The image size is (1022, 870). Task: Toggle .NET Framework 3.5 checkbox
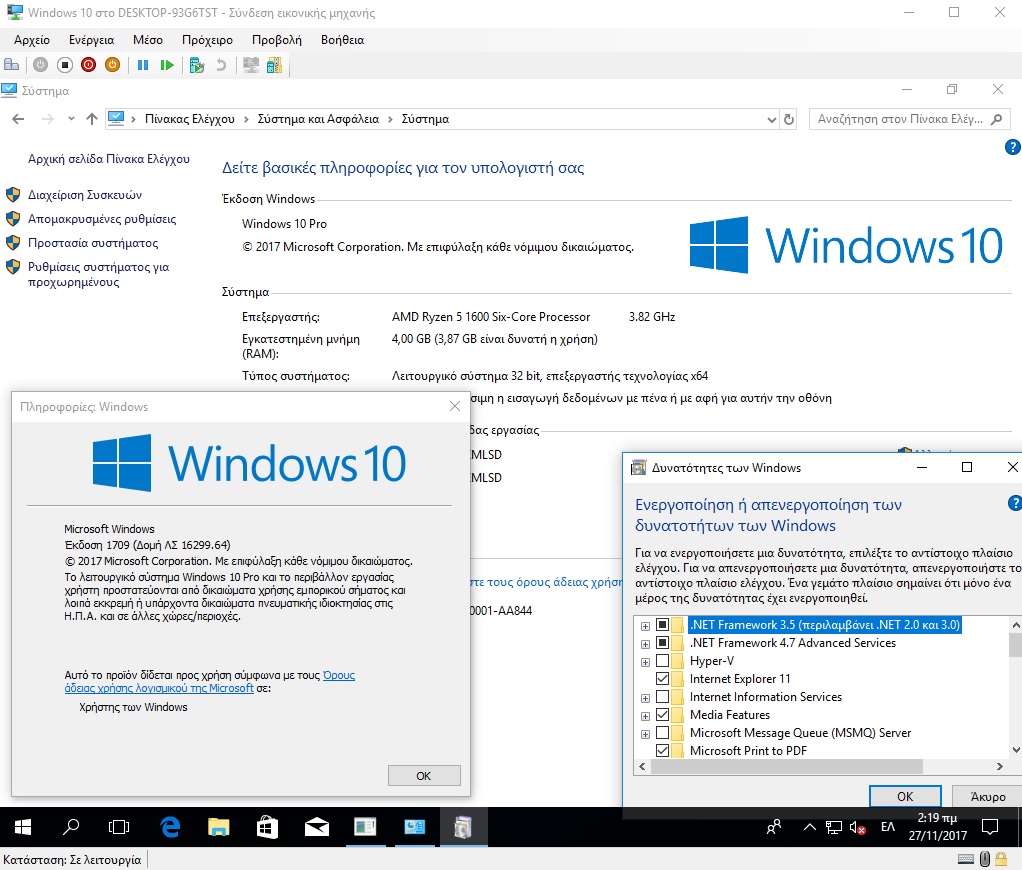point(662,624)
